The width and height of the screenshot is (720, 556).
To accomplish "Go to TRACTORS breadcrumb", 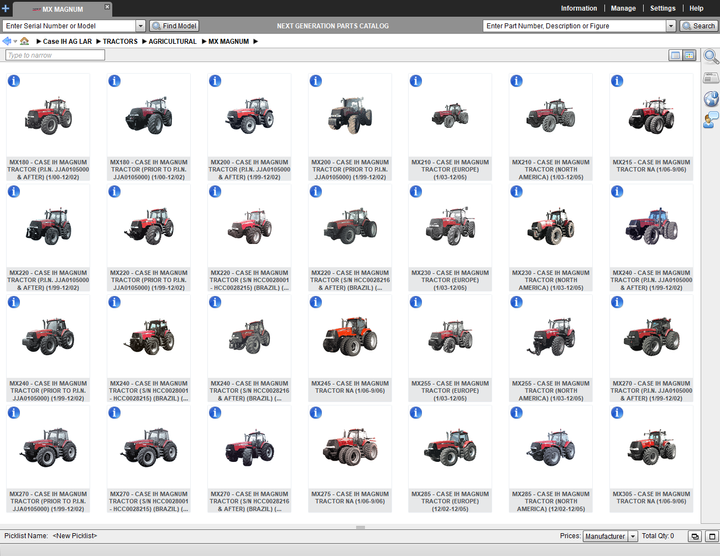I will [120, 41].
